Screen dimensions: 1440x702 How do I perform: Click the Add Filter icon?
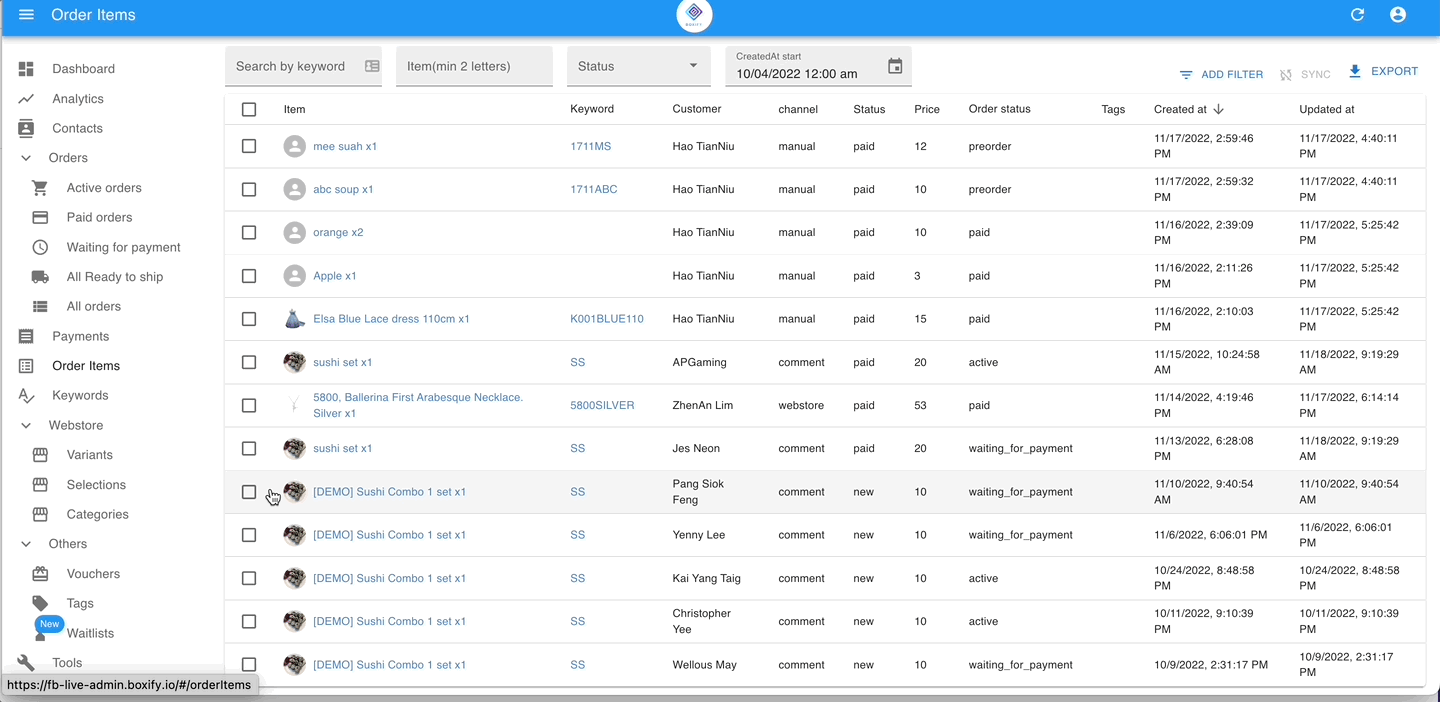pos(1186,75)
